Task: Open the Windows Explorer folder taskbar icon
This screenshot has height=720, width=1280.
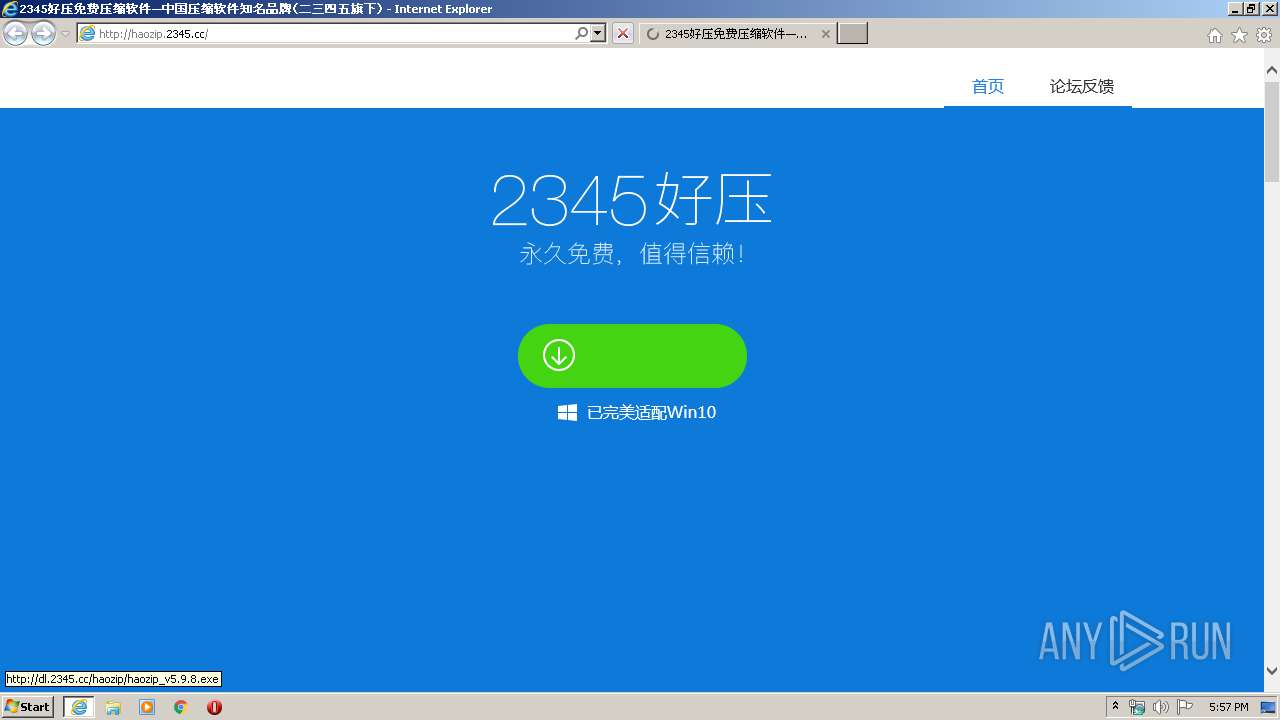Action: tap(113, 707)
